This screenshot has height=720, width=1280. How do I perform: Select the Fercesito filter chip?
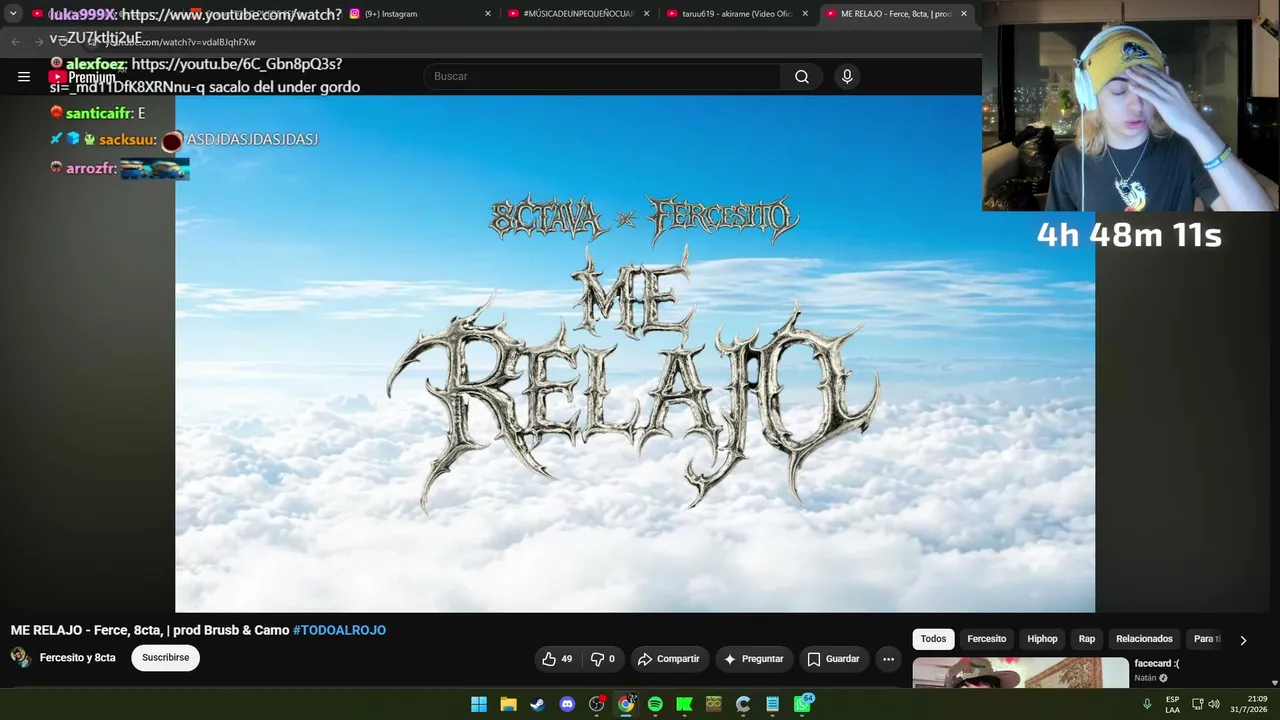pyautogui.click(x=987, y=639)
